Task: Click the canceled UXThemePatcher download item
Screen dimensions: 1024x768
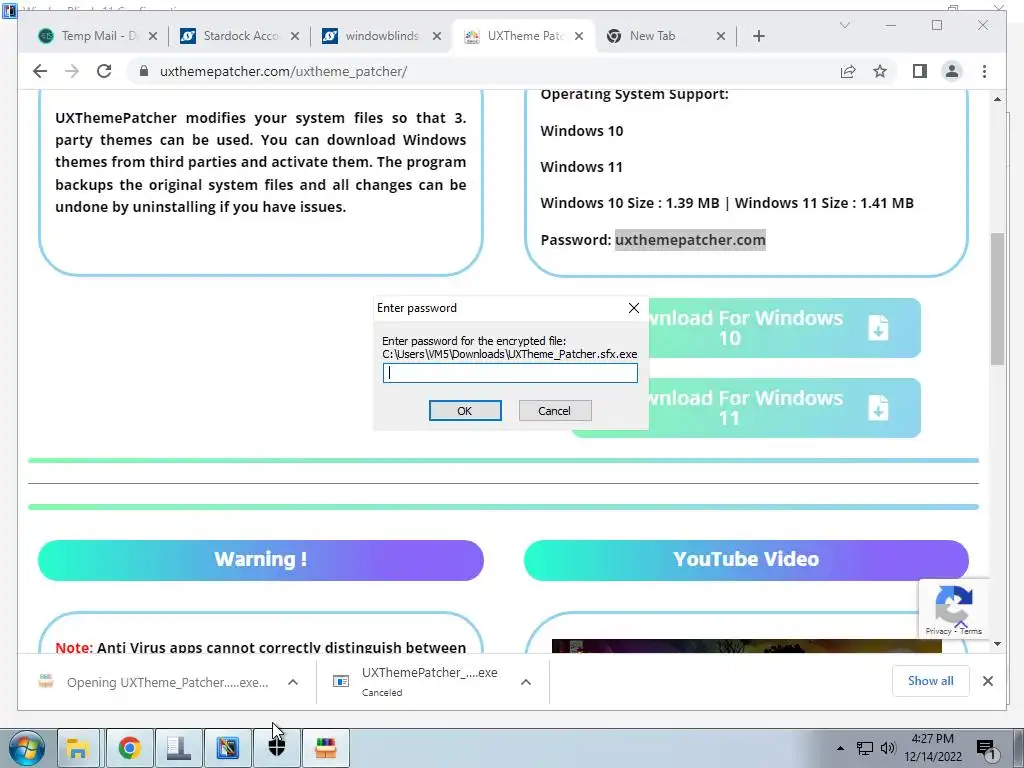Action: point(416,682)
